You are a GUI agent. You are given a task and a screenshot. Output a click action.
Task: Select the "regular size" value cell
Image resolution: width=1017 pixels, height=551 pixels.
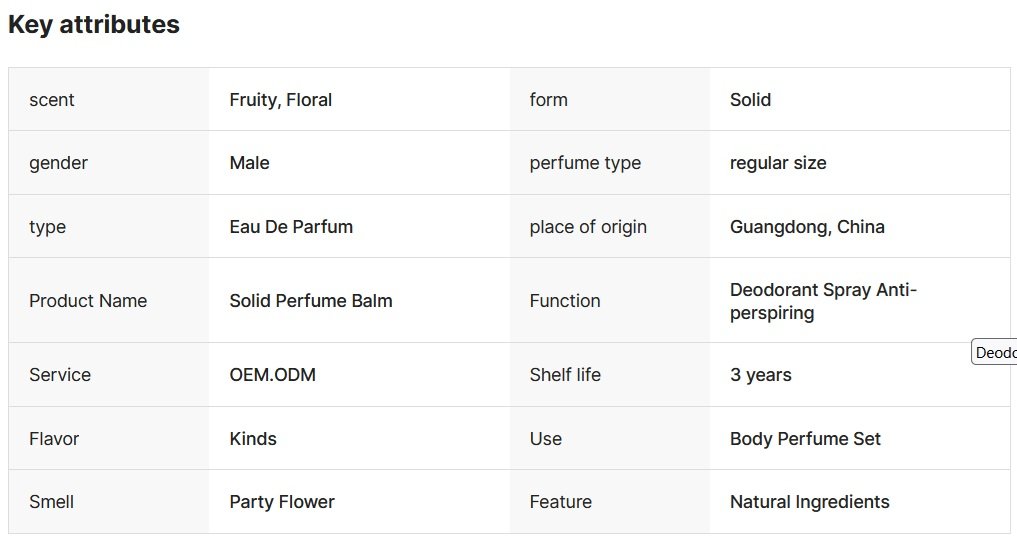778,163
